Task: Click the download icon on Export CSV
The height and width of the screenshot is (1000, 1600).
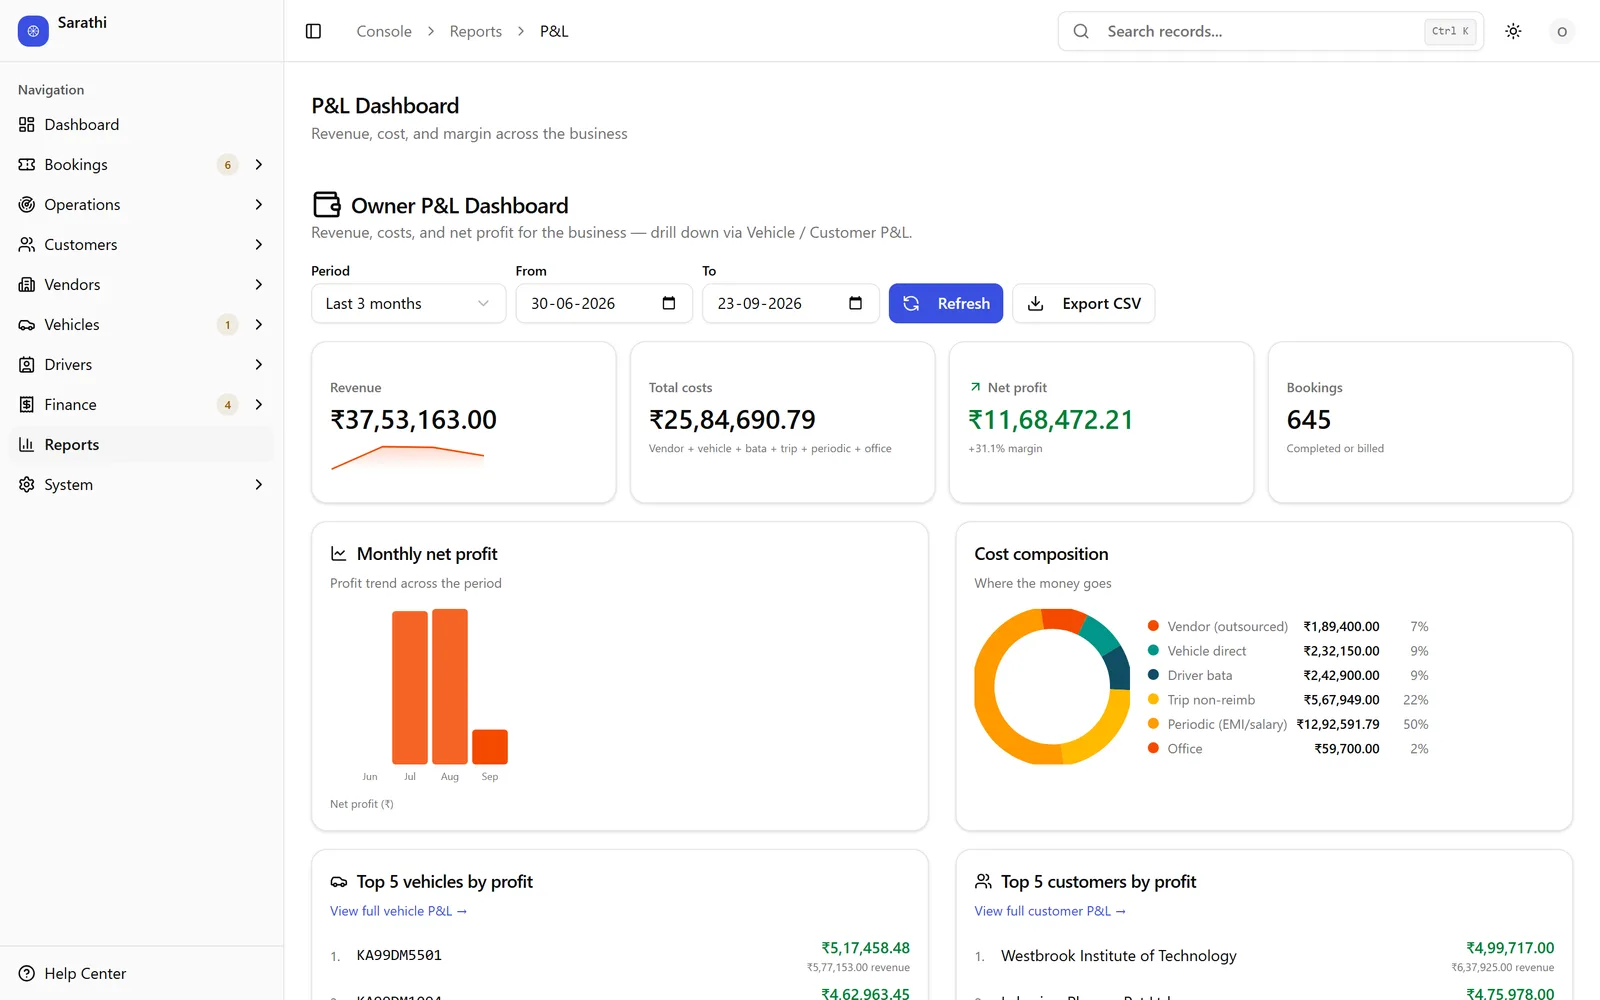Action: coord(1036,303)
